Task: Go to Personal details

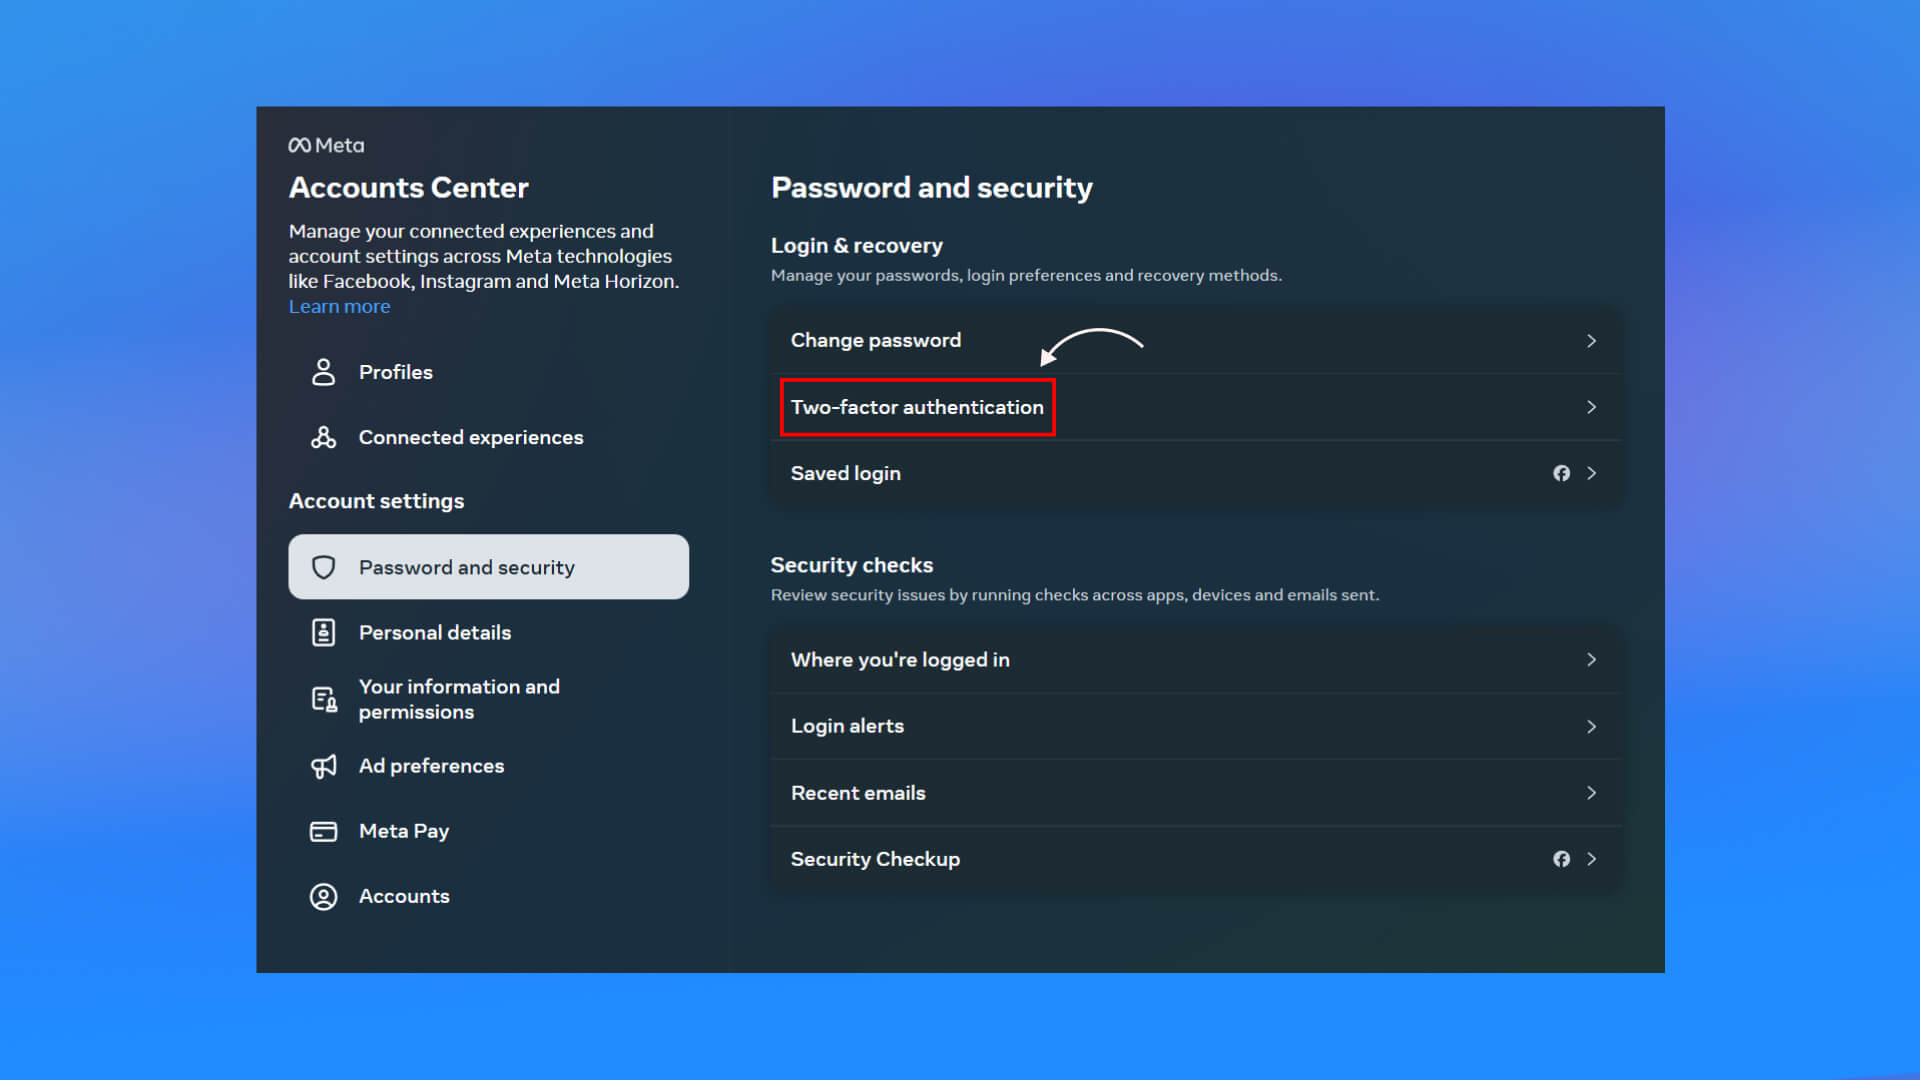Action: click(488, 632)
